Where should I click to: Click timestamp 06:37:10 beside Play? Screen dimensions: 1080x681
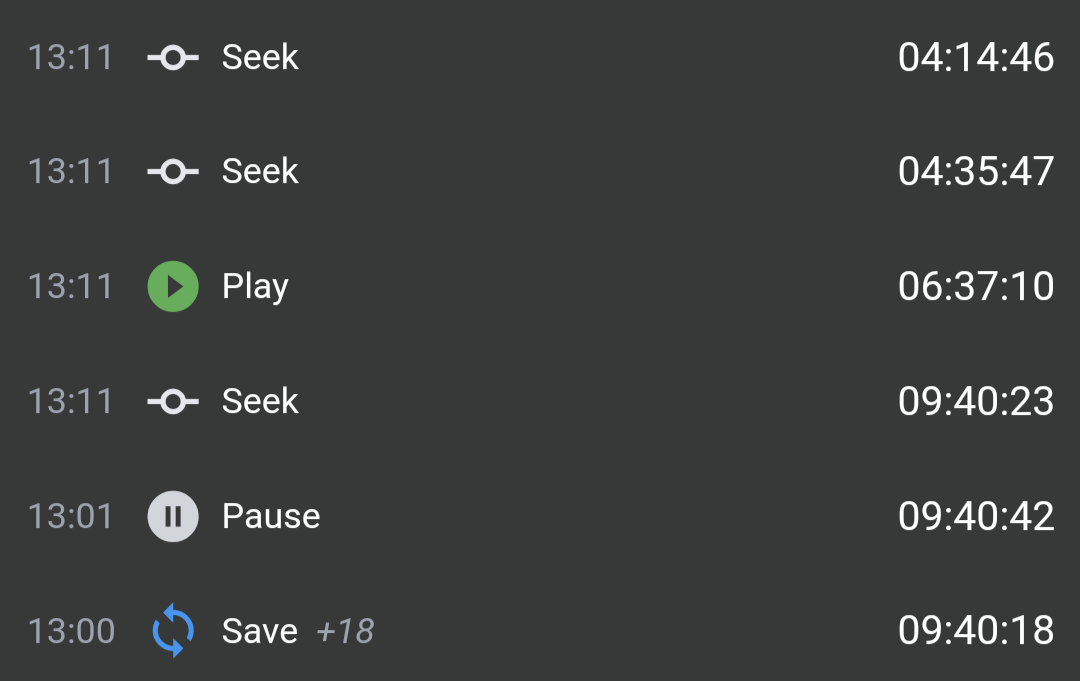click(x=976, y=286)
